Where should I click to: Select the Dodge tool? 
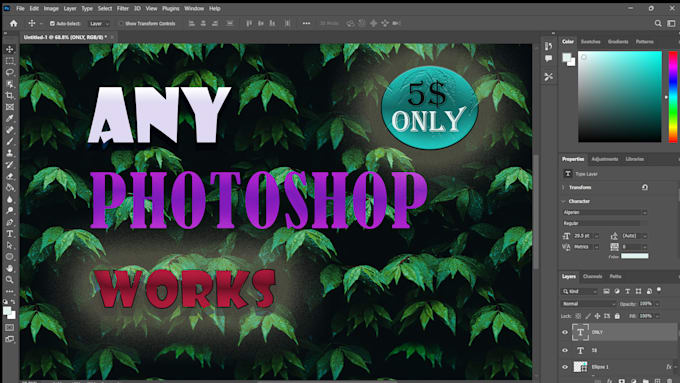coord(10,211)
